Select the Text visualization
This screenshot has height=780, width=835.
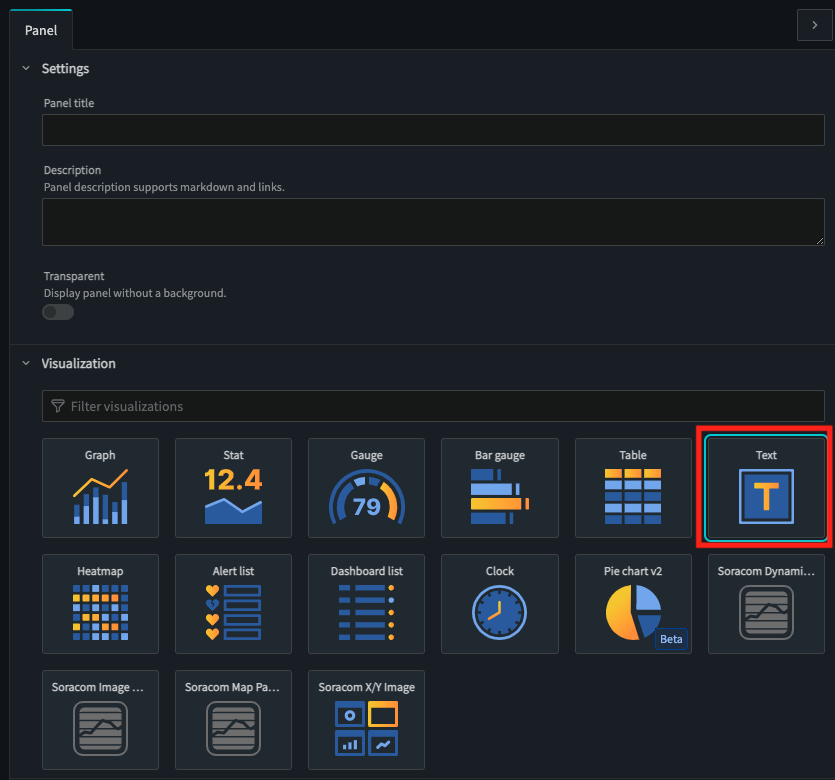pos(766,488)
